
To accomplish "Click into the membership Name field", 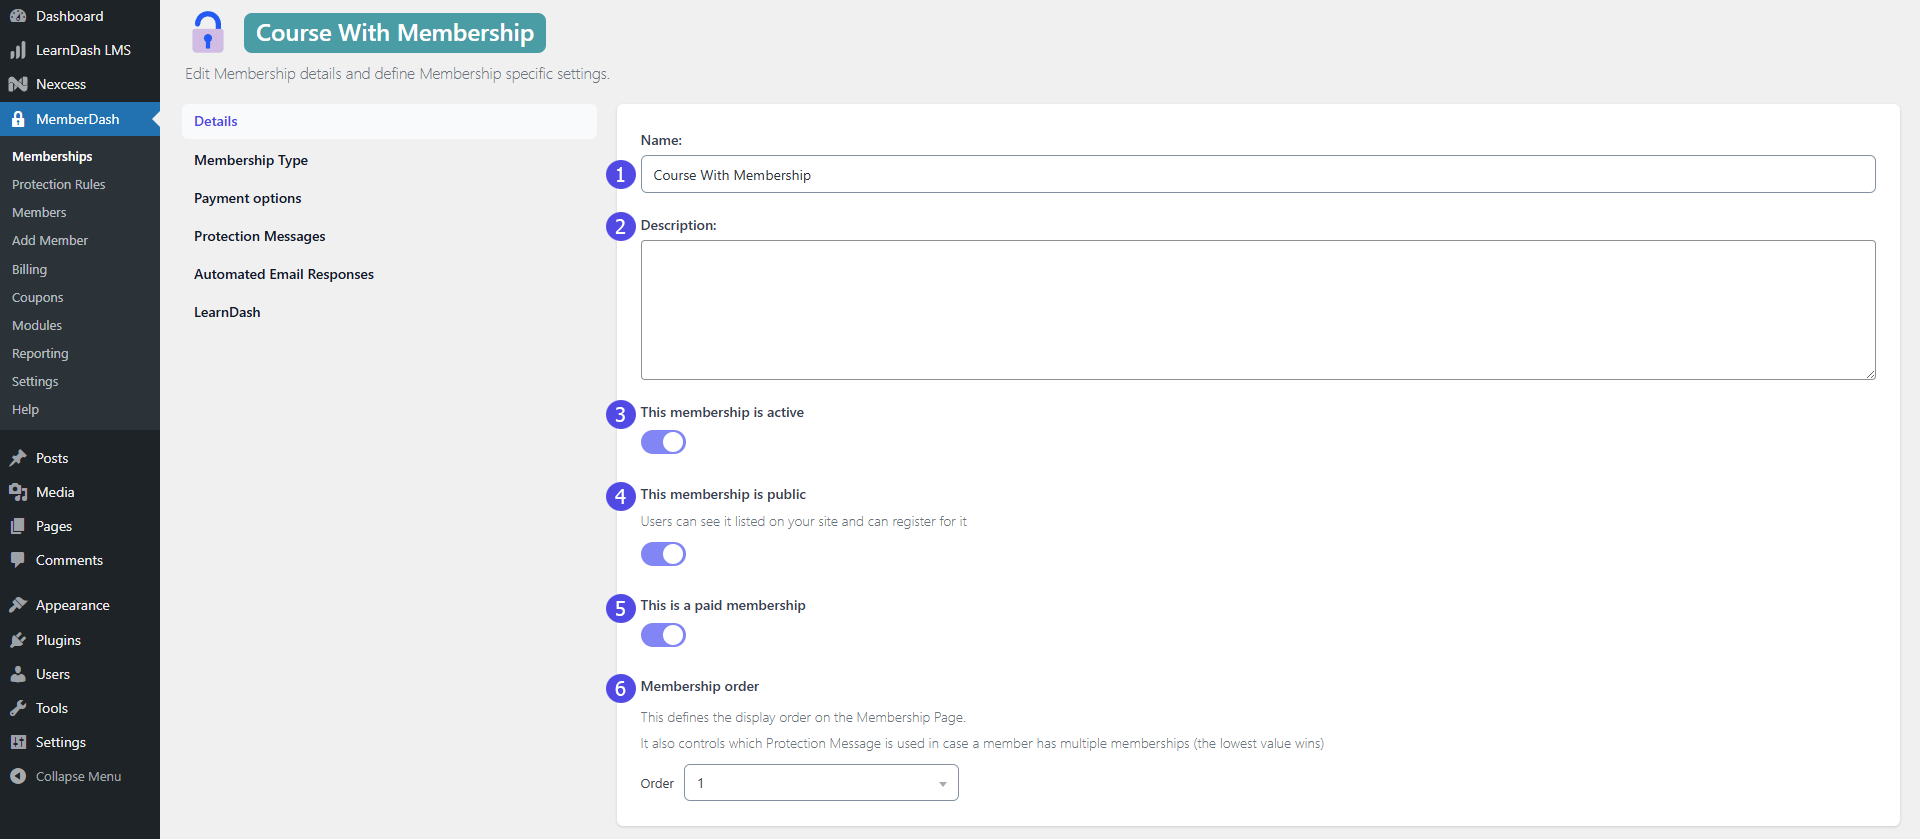I will (1257, 175).
